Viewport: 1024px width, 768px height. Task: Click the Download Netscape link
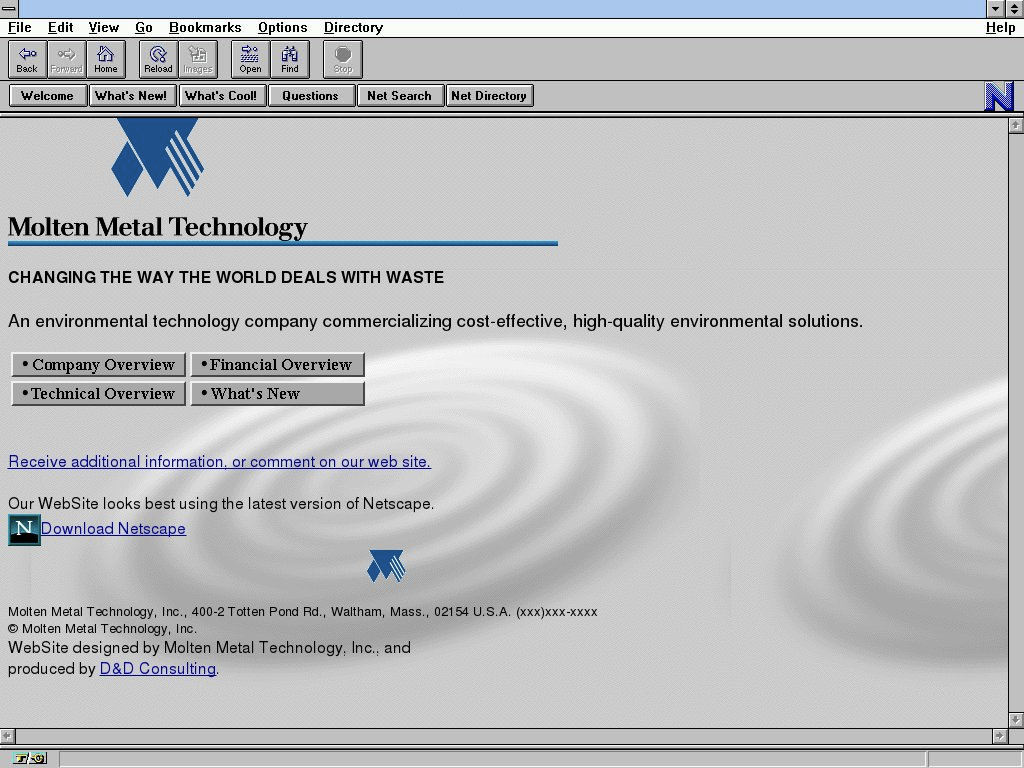coord(113,529)
